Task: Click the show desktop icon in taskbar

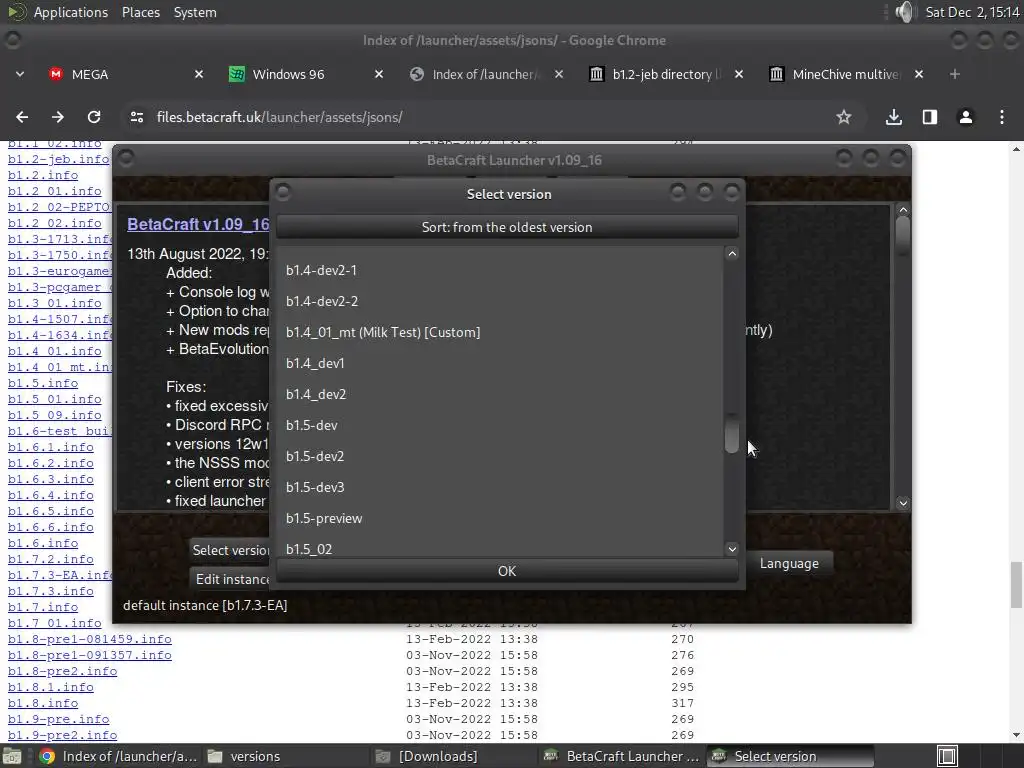Action: 12,756
